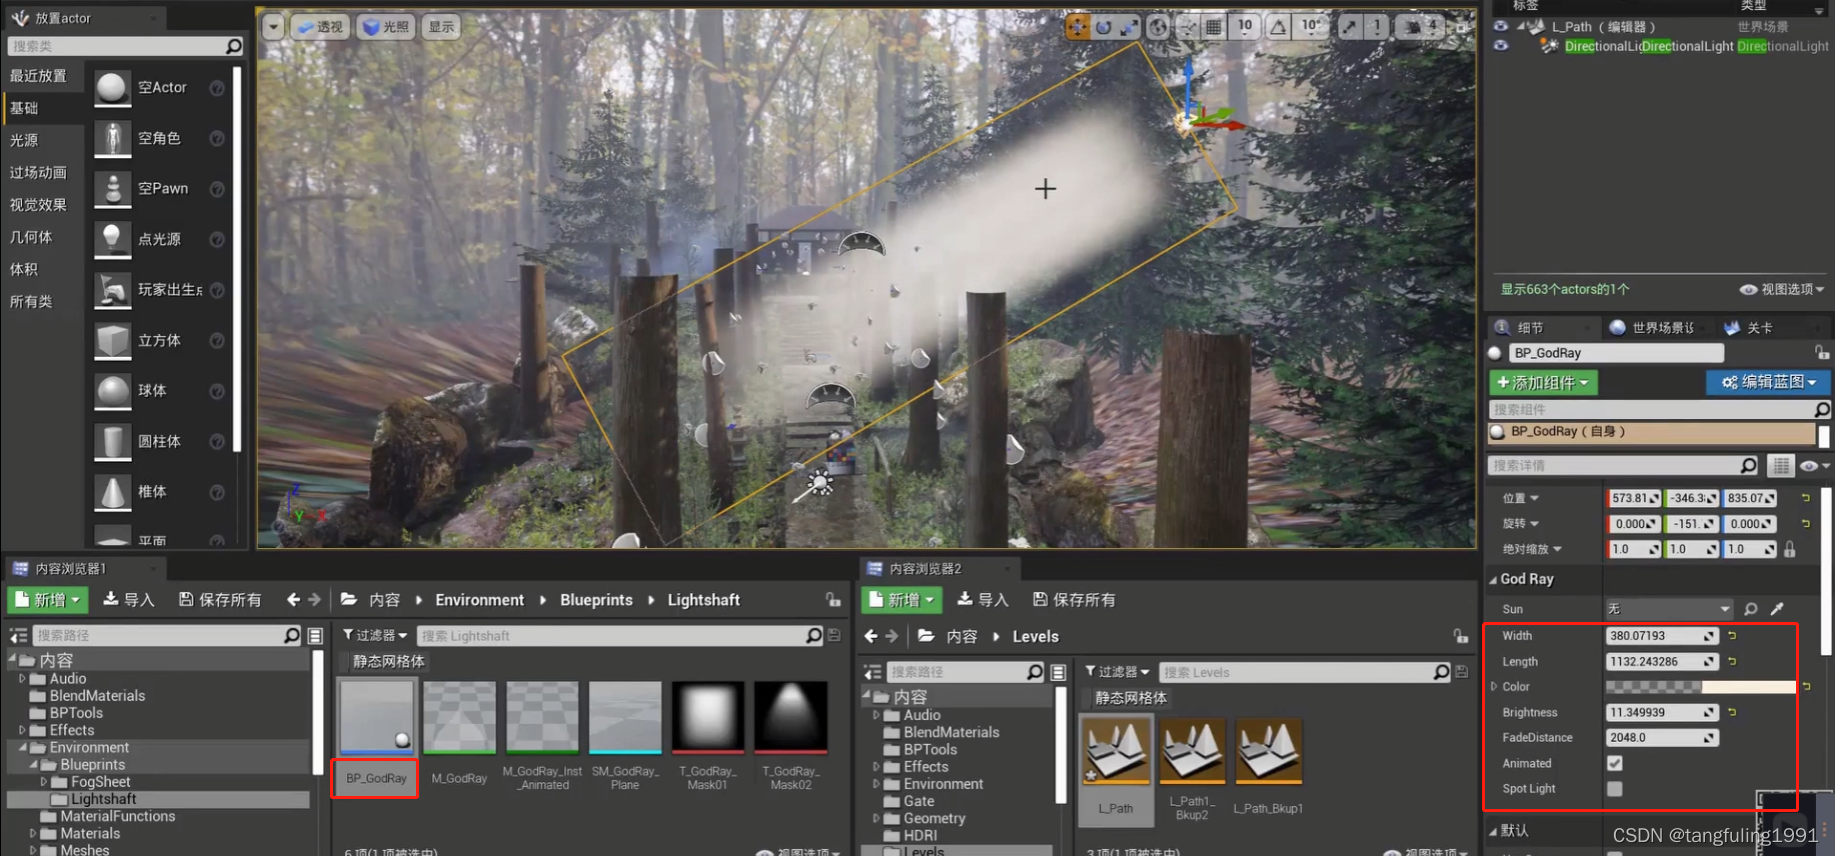Select the scale gizmo tool
Image resolution: width=1835 pixels, height=856 pixels.
[1129, 27]
